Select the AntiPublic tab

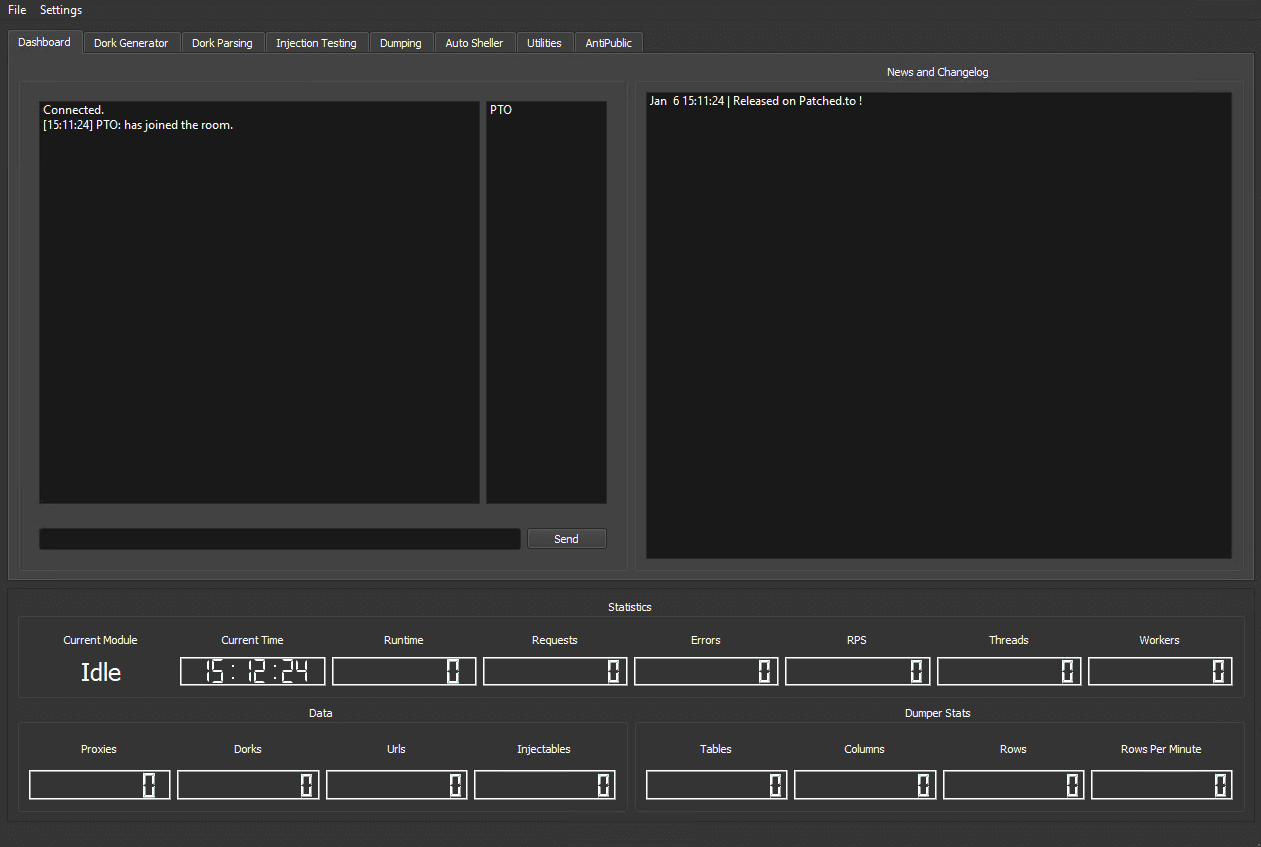[608, 42]
